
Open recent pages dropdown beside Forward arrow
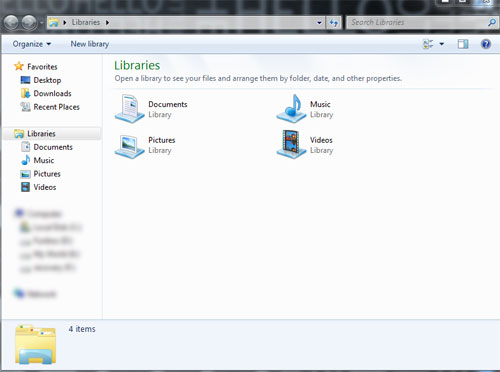click(42, 23)
